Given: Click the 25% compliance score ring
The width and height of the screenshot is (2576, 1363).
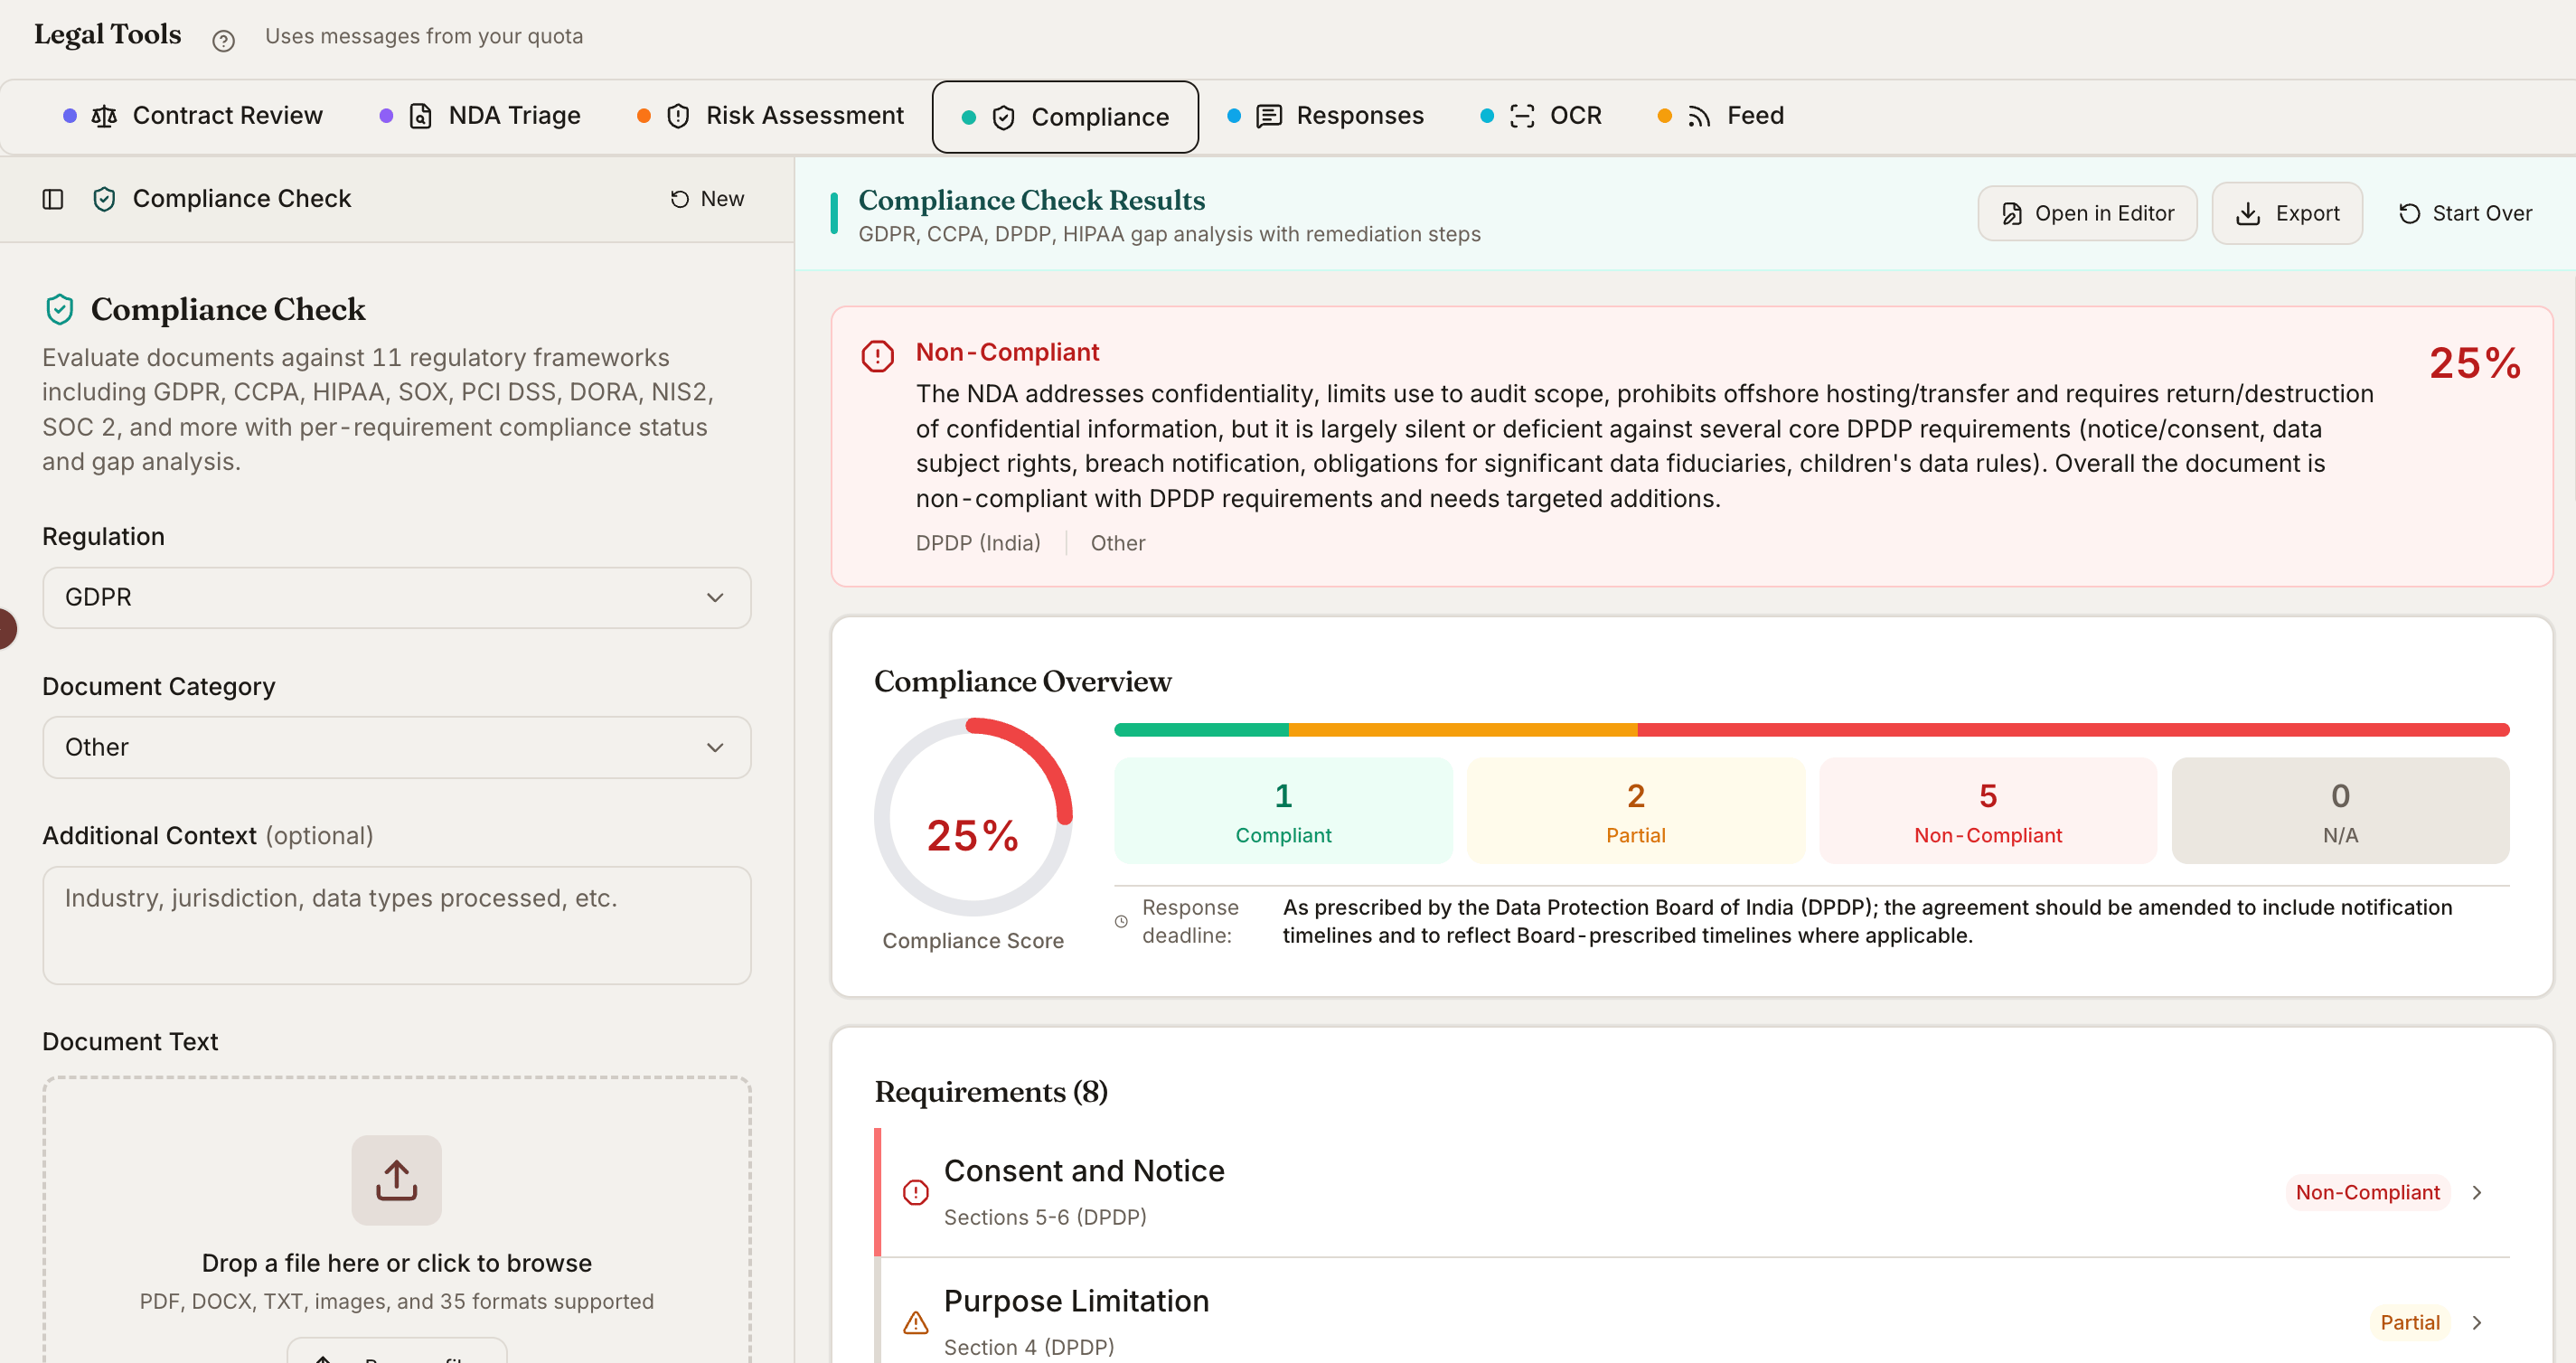Looking at the screenshot, I should coord(972,817).
